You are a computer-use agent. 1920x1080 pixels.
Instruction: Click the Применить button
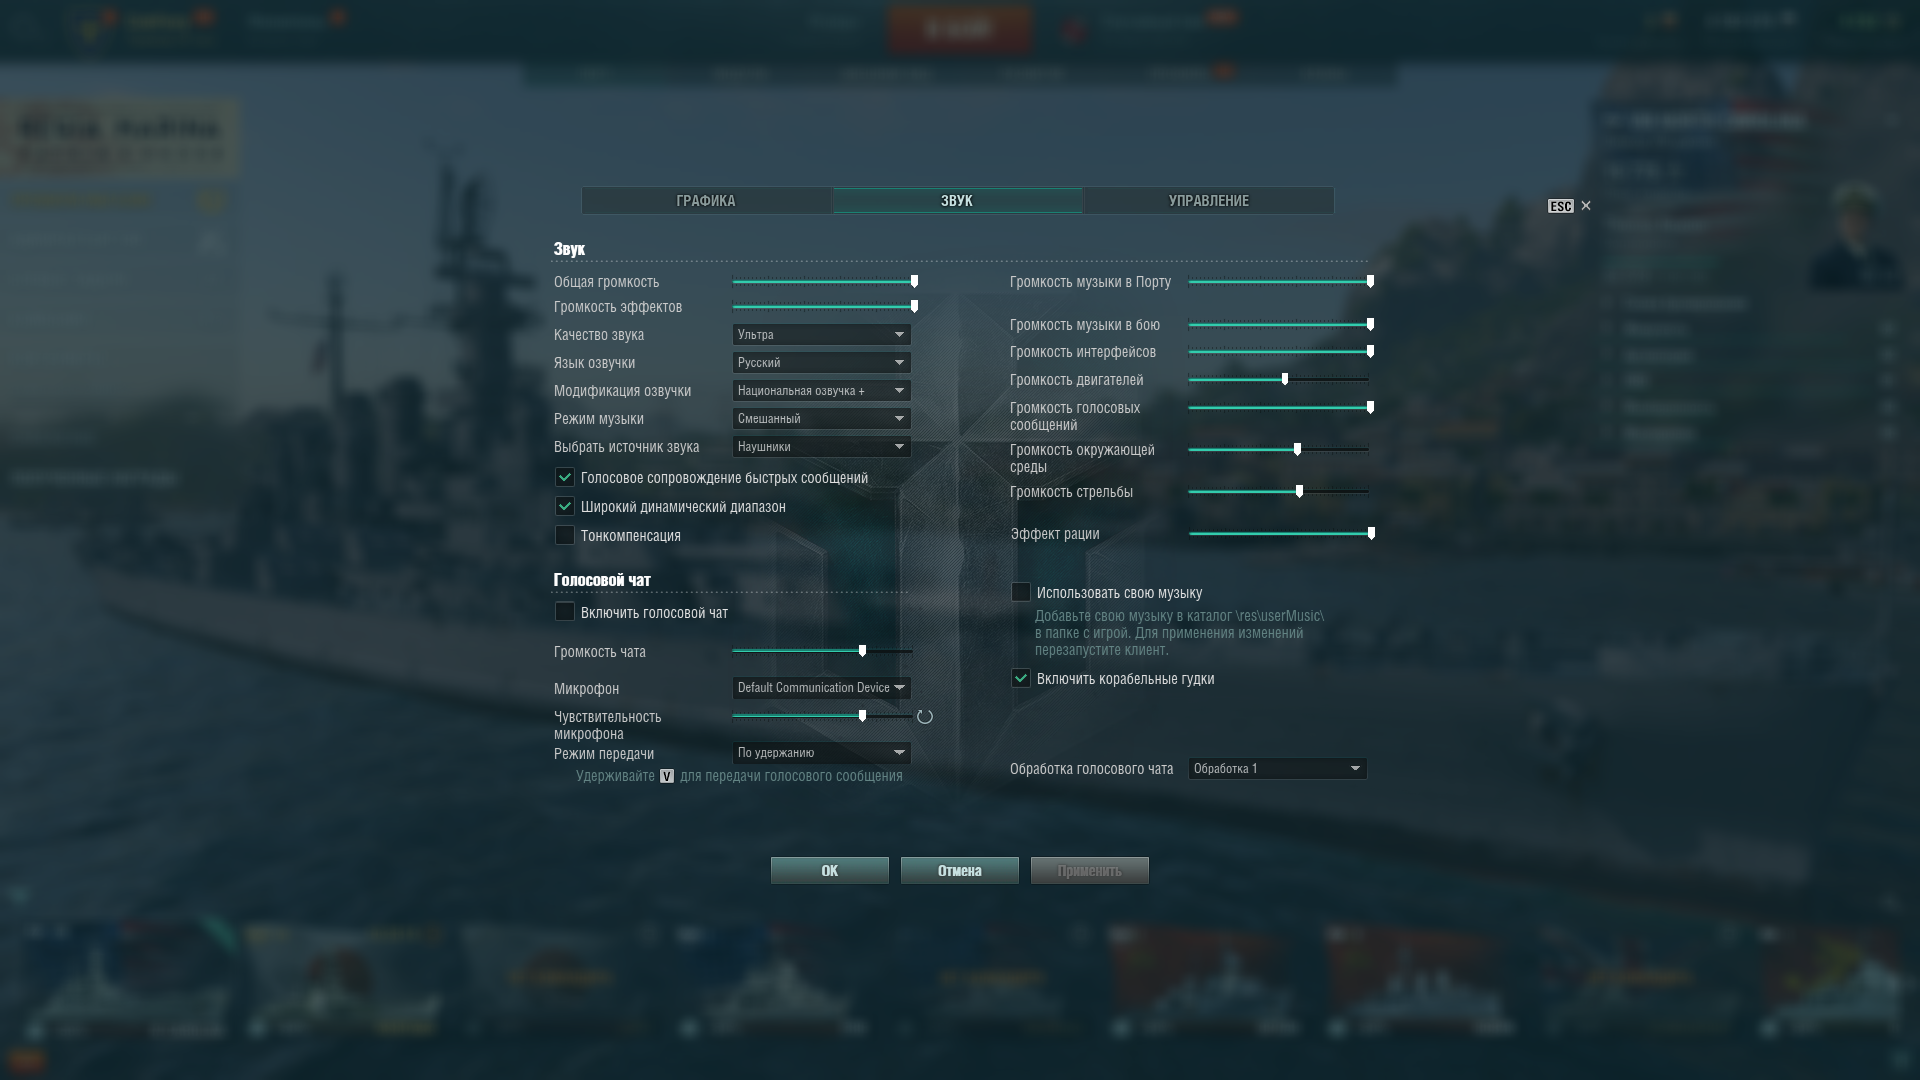(x=1090, y=871)
